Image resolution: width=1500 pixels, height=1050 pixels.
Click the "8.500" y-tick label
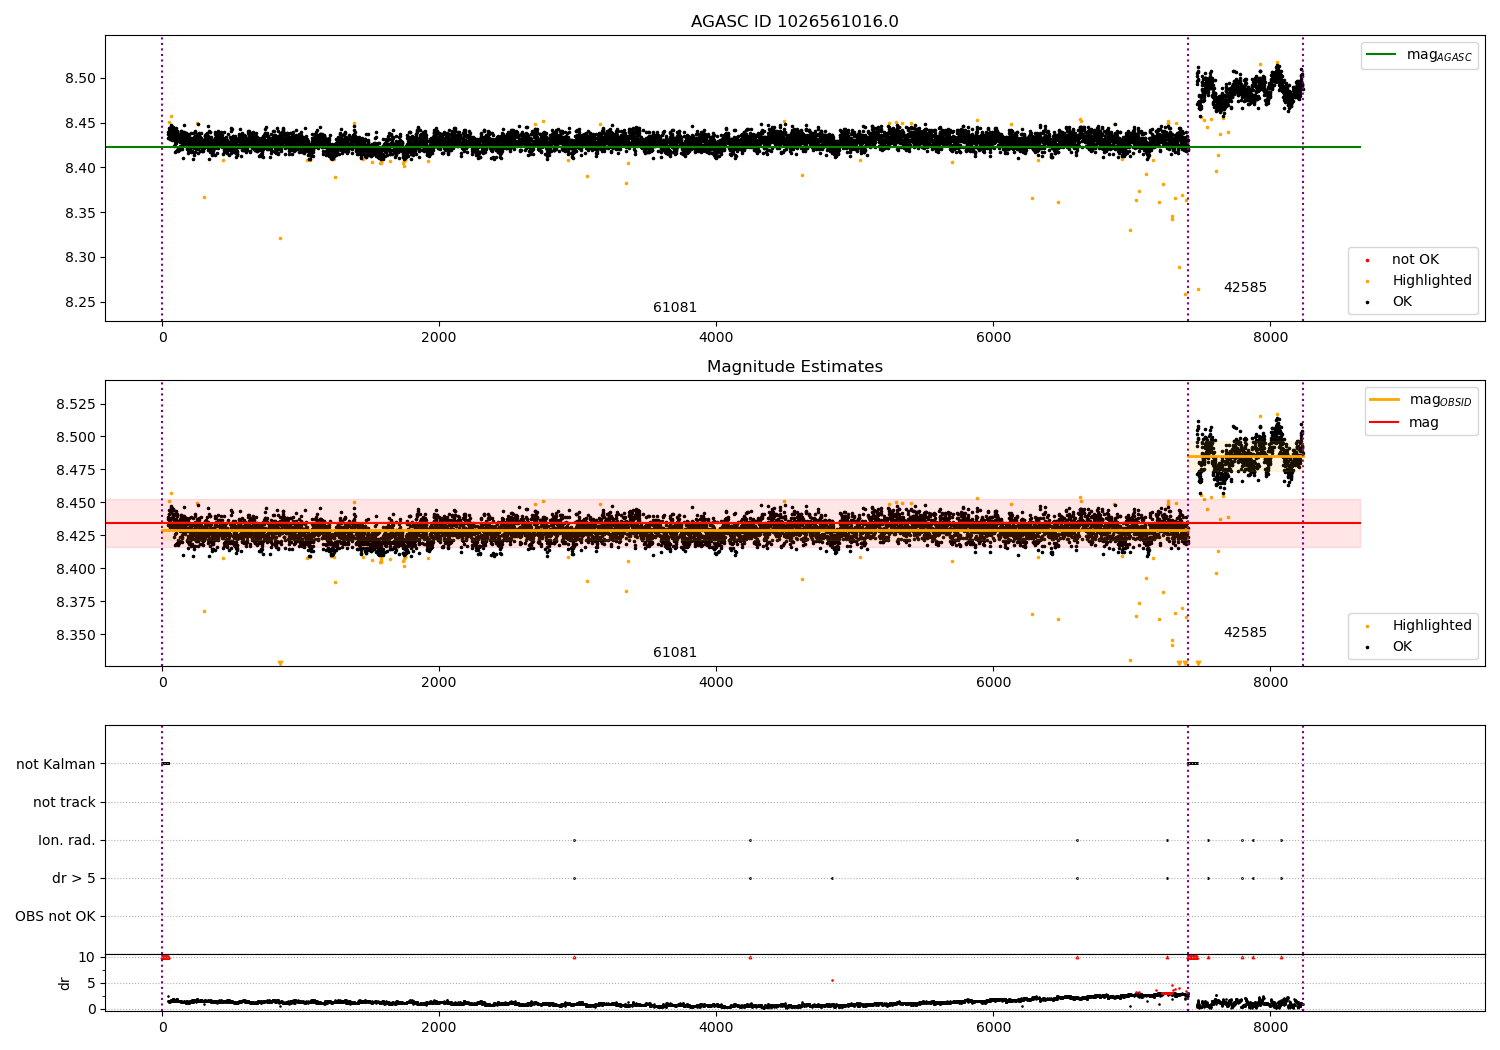[x=76, y=438]
